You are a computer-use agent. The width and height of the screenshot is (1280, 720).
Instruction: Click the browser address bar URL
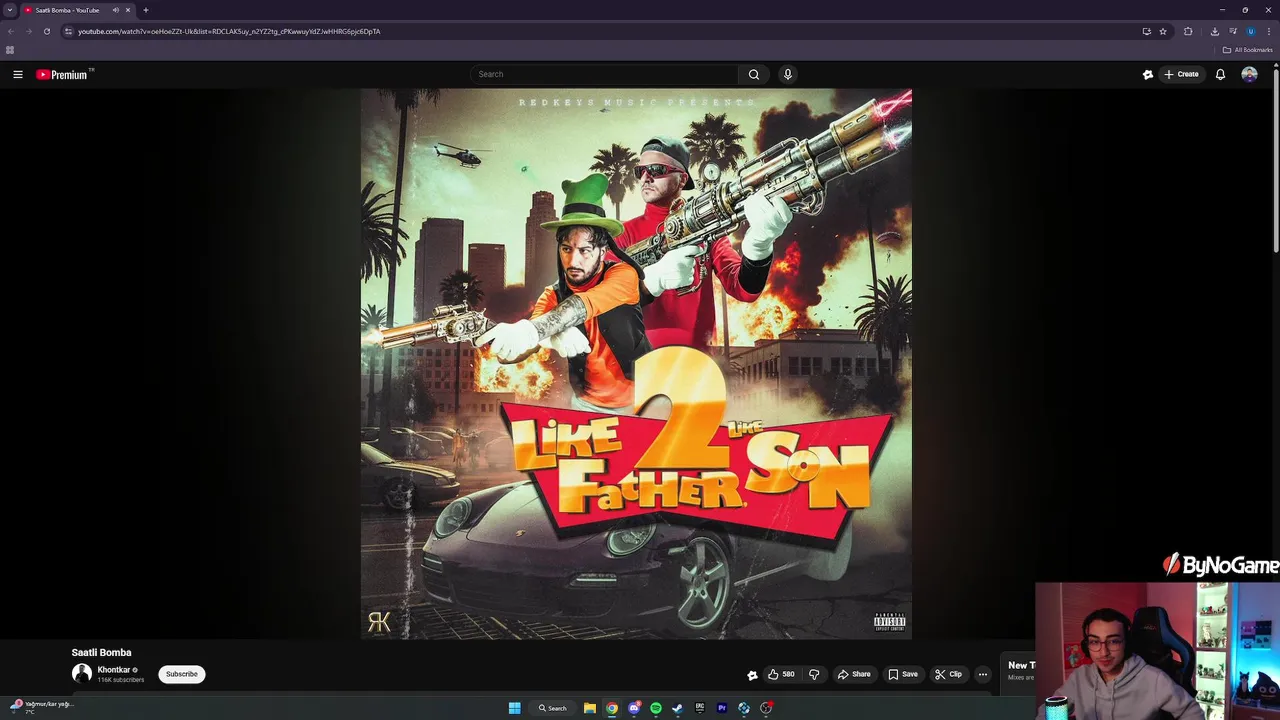pyautogui.click(x=229, y=31)
